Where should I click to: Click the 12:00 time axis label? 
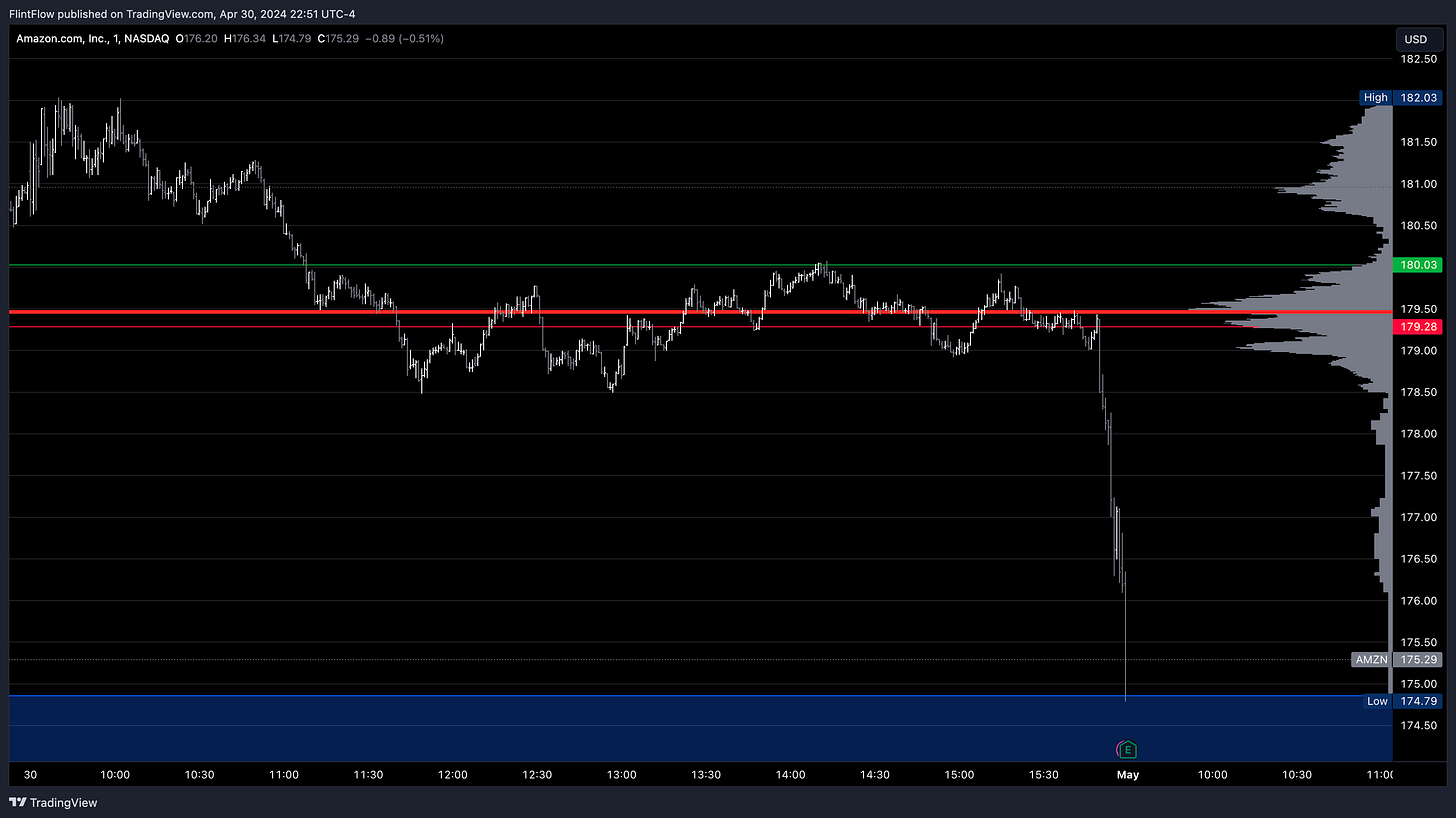click(x=454, y=775)
